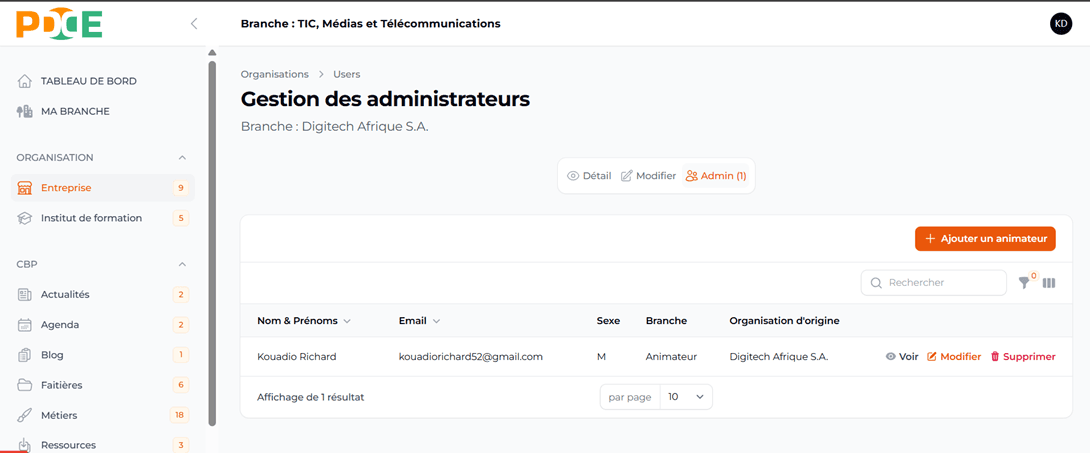Viewport: 1090px width, 453px height.
Task: Click the Actualités newspaper icon
Action: (x=24, y=295)
